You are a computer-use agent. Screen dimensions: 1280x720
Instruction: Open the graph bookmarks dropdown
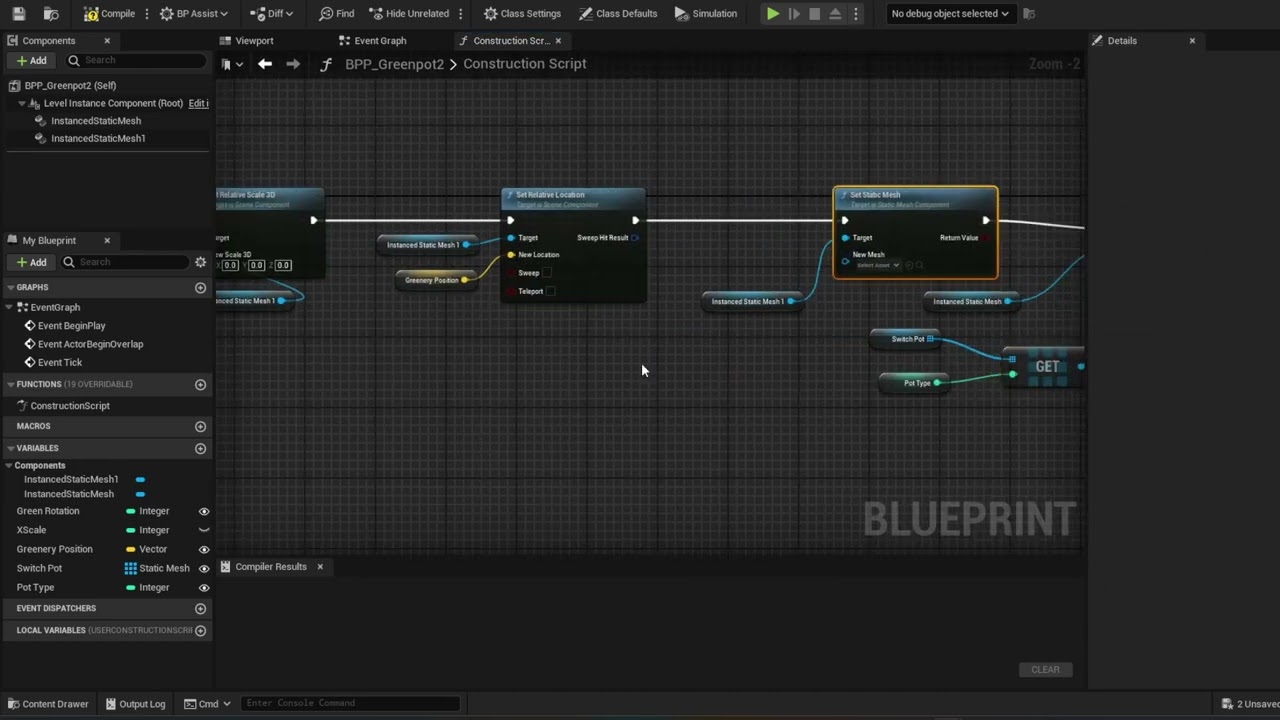pyautogui.click(x=232, y=64)
